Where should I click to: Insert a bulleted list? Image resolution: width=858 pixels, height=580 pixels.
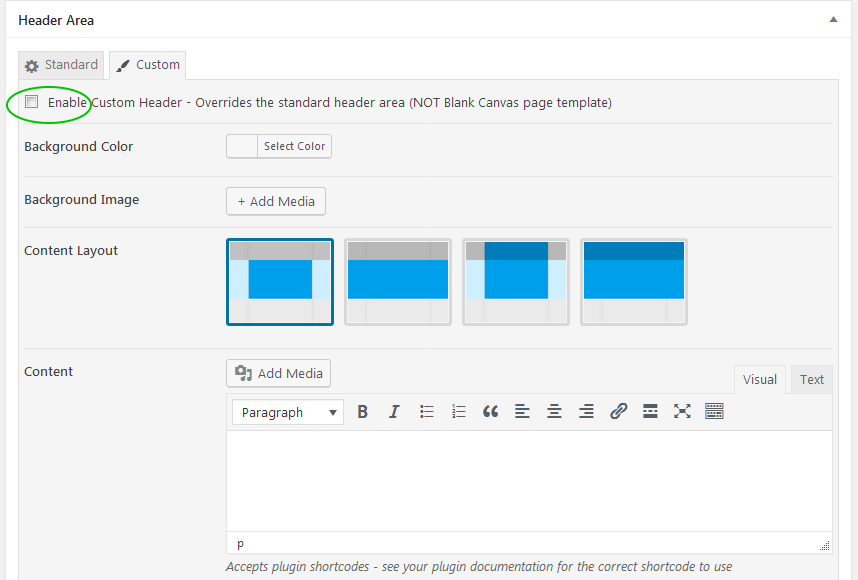(x=426, y=411)
